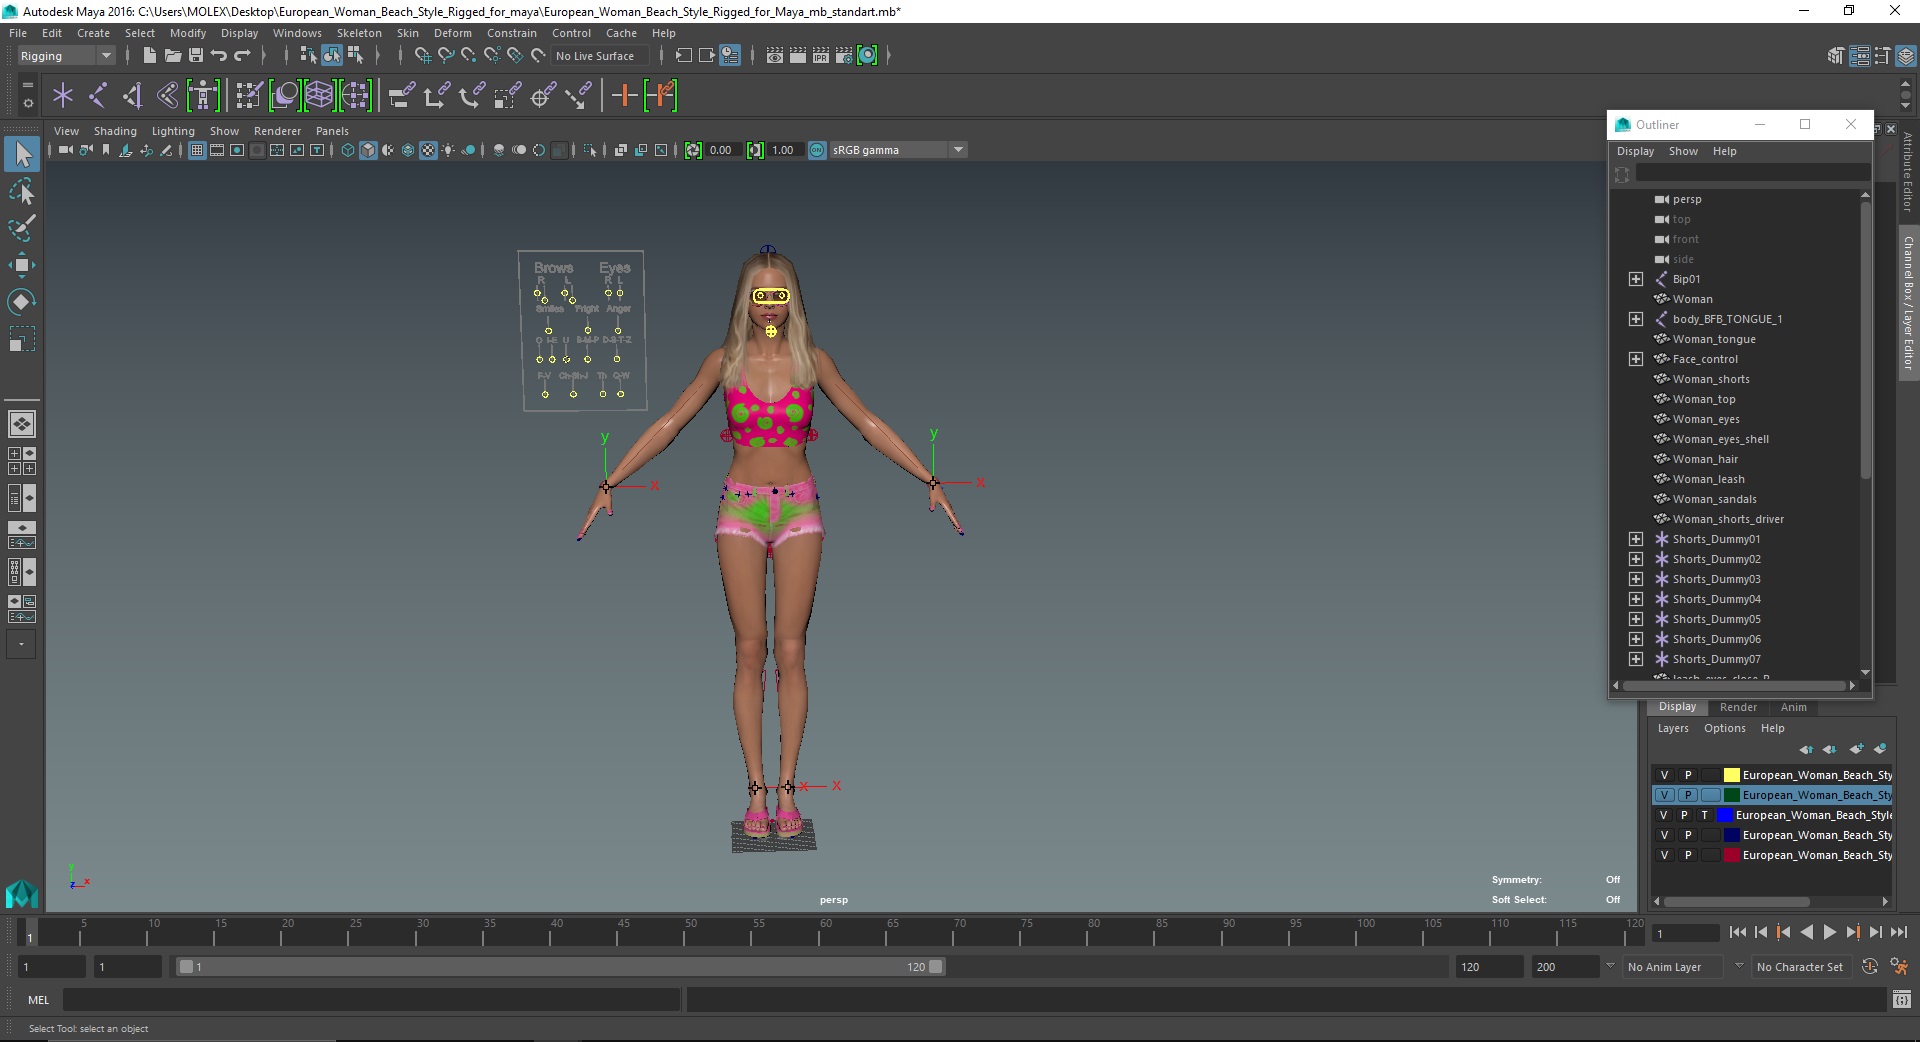
Task: Click the MEL command language button
Action: pos(38,1000)
